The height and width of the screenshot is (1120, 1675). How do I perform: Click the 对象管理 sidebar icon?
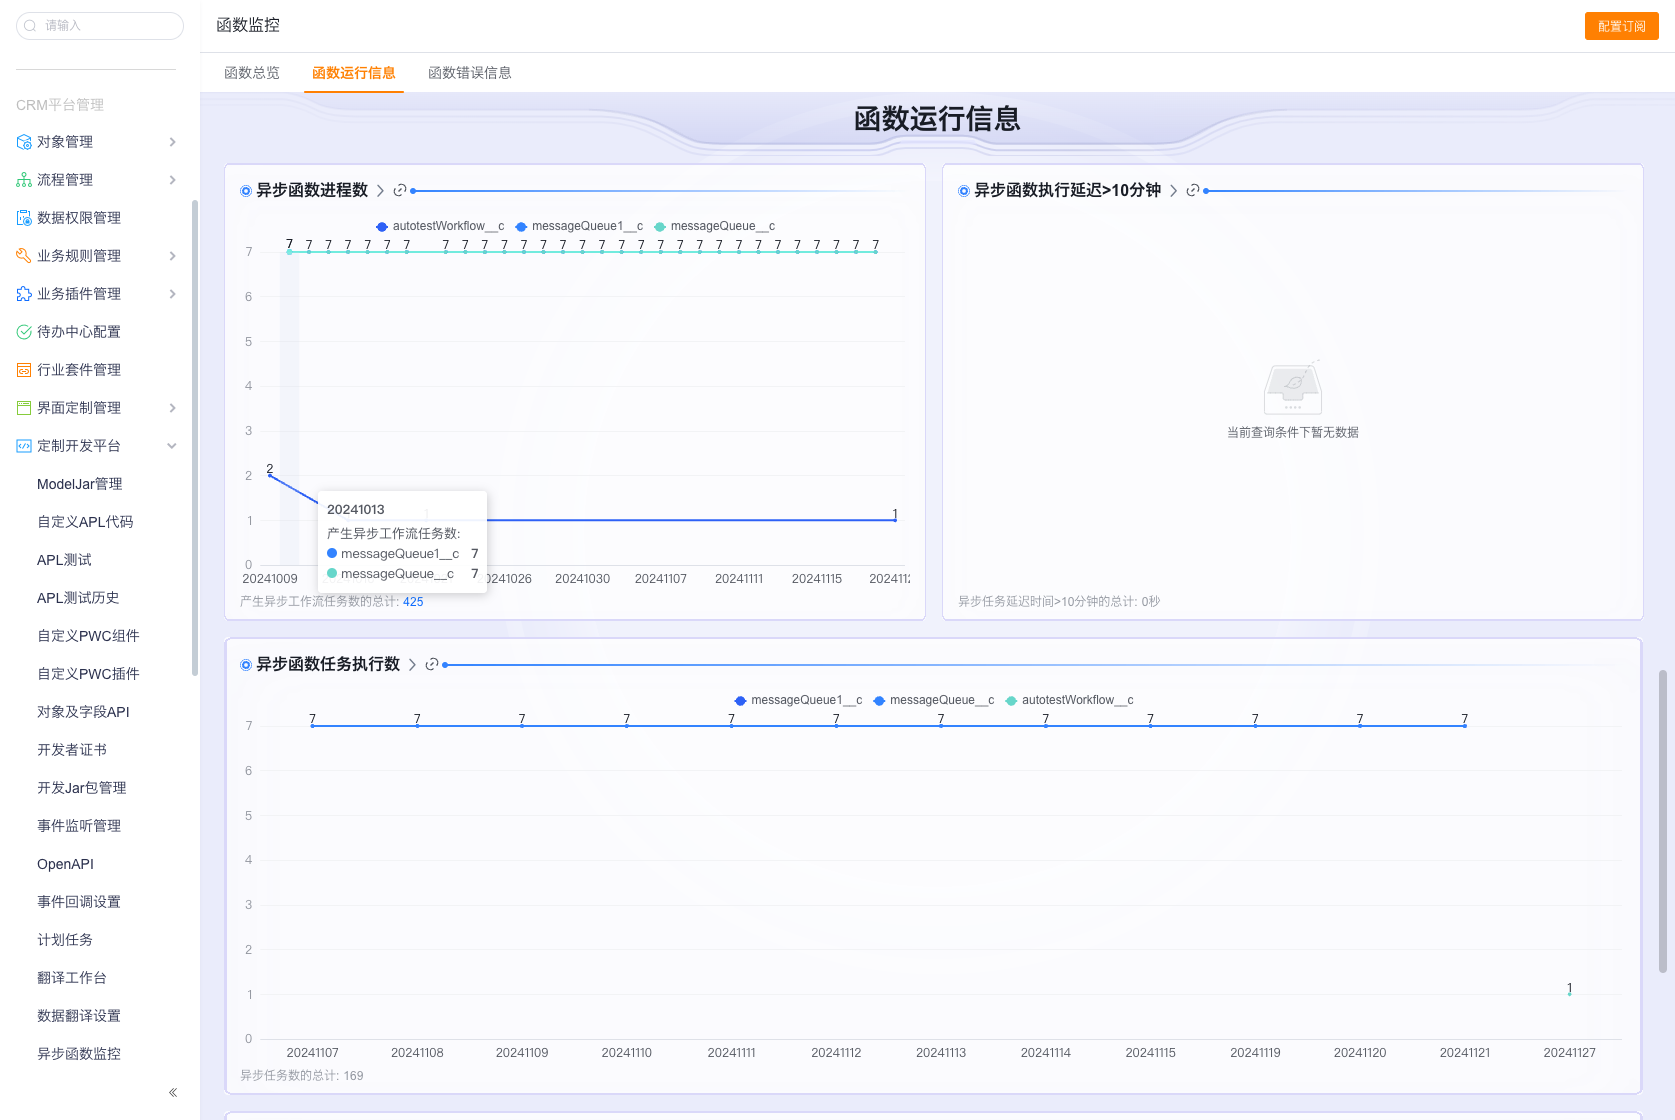point(24,142)
